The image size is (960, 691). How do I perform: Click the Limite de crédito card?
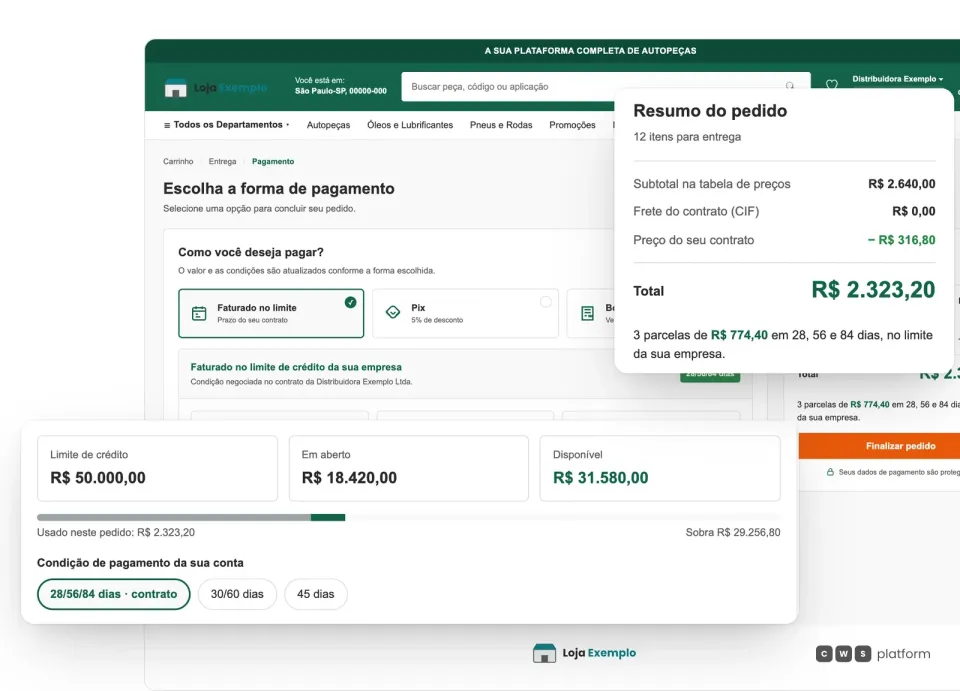click(157, 468)
